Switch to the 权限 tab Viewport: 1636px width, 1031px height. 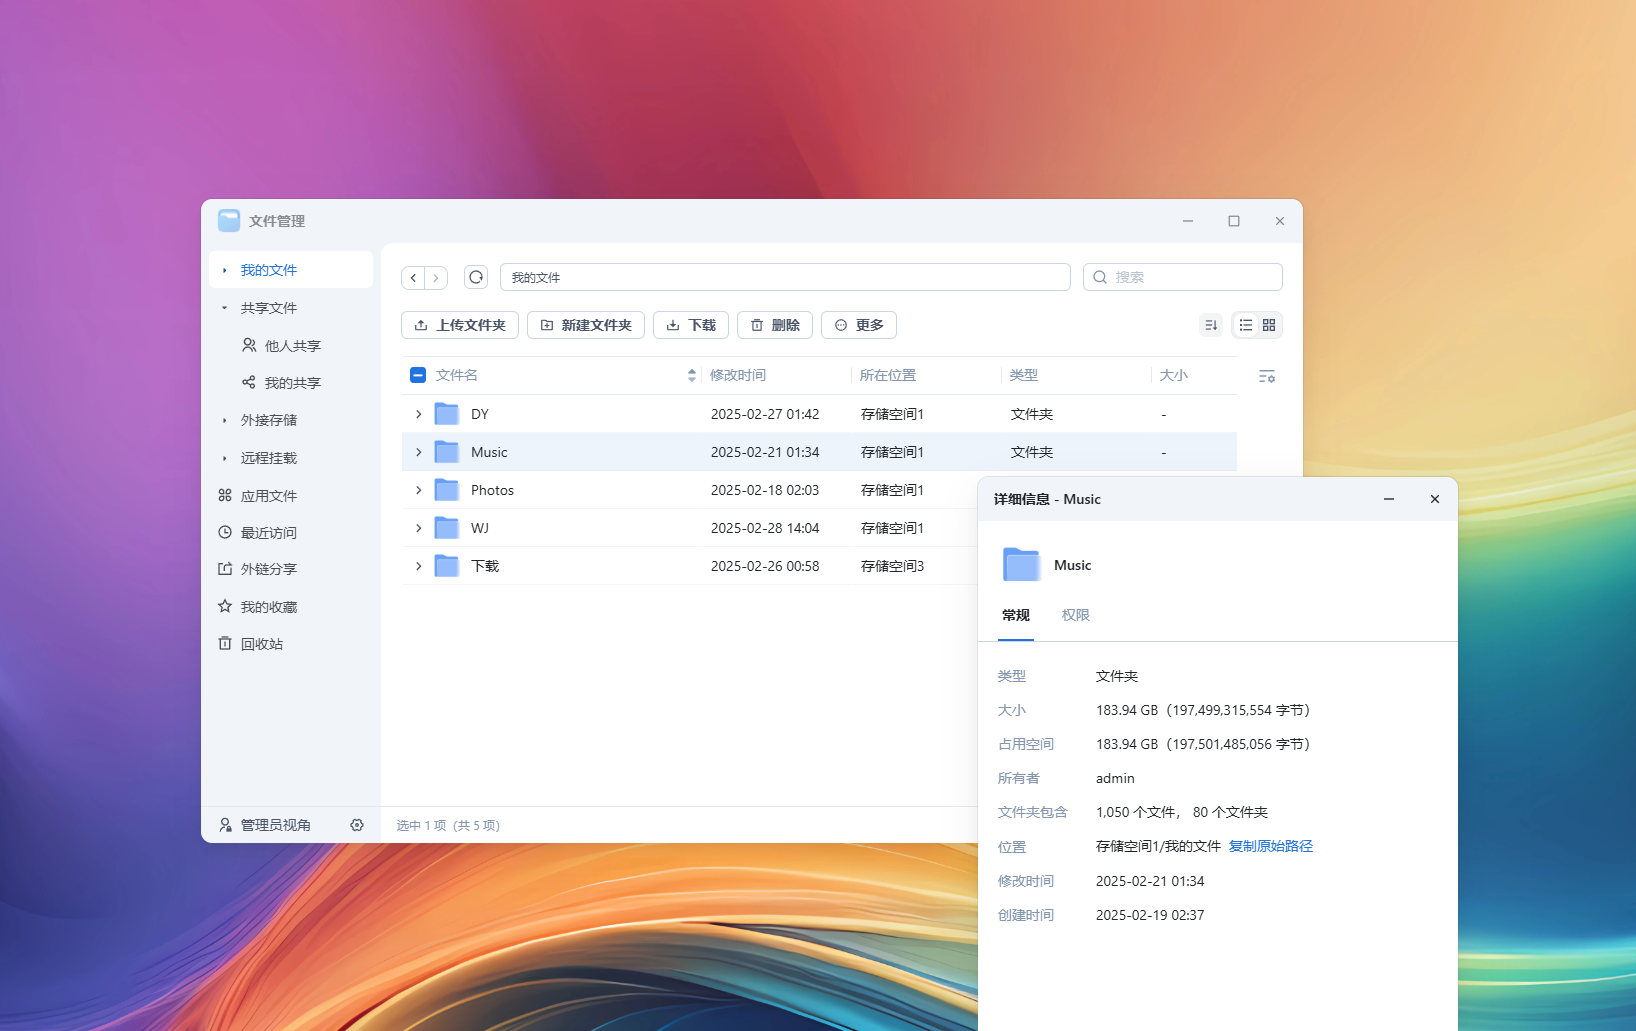coord(1076,615)
